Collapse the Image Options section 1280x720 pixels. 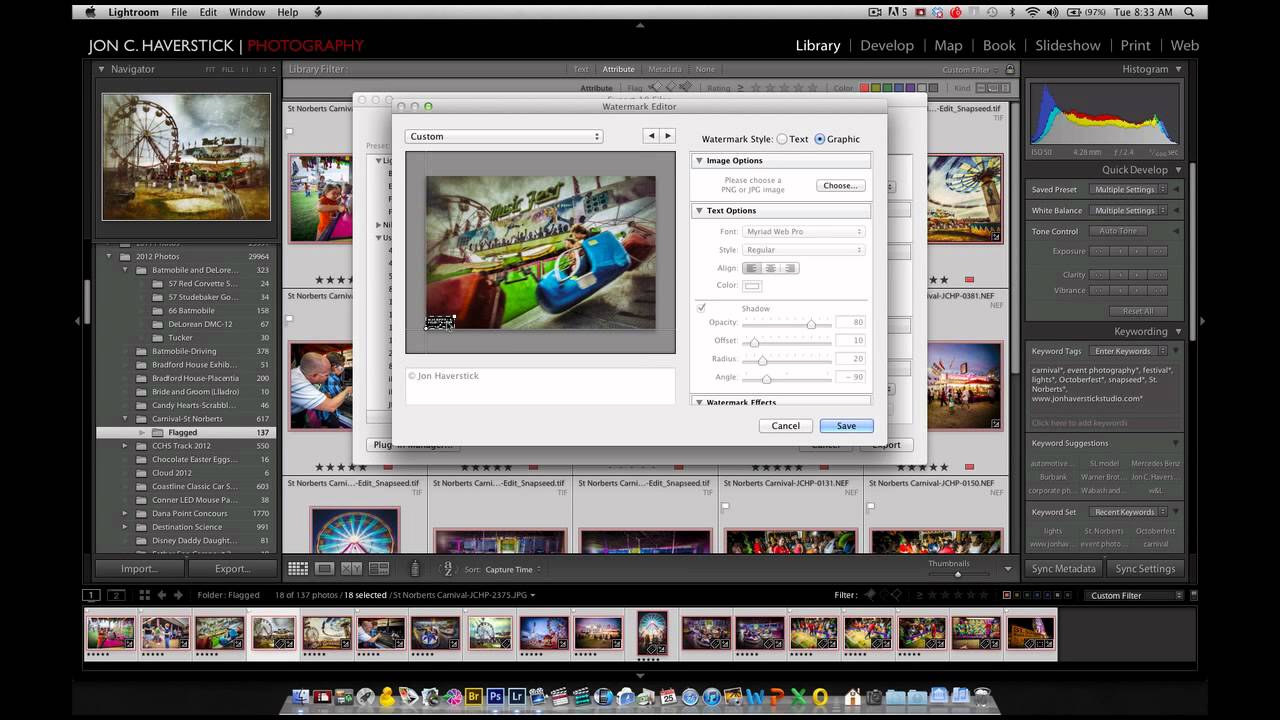coord(699,161)
